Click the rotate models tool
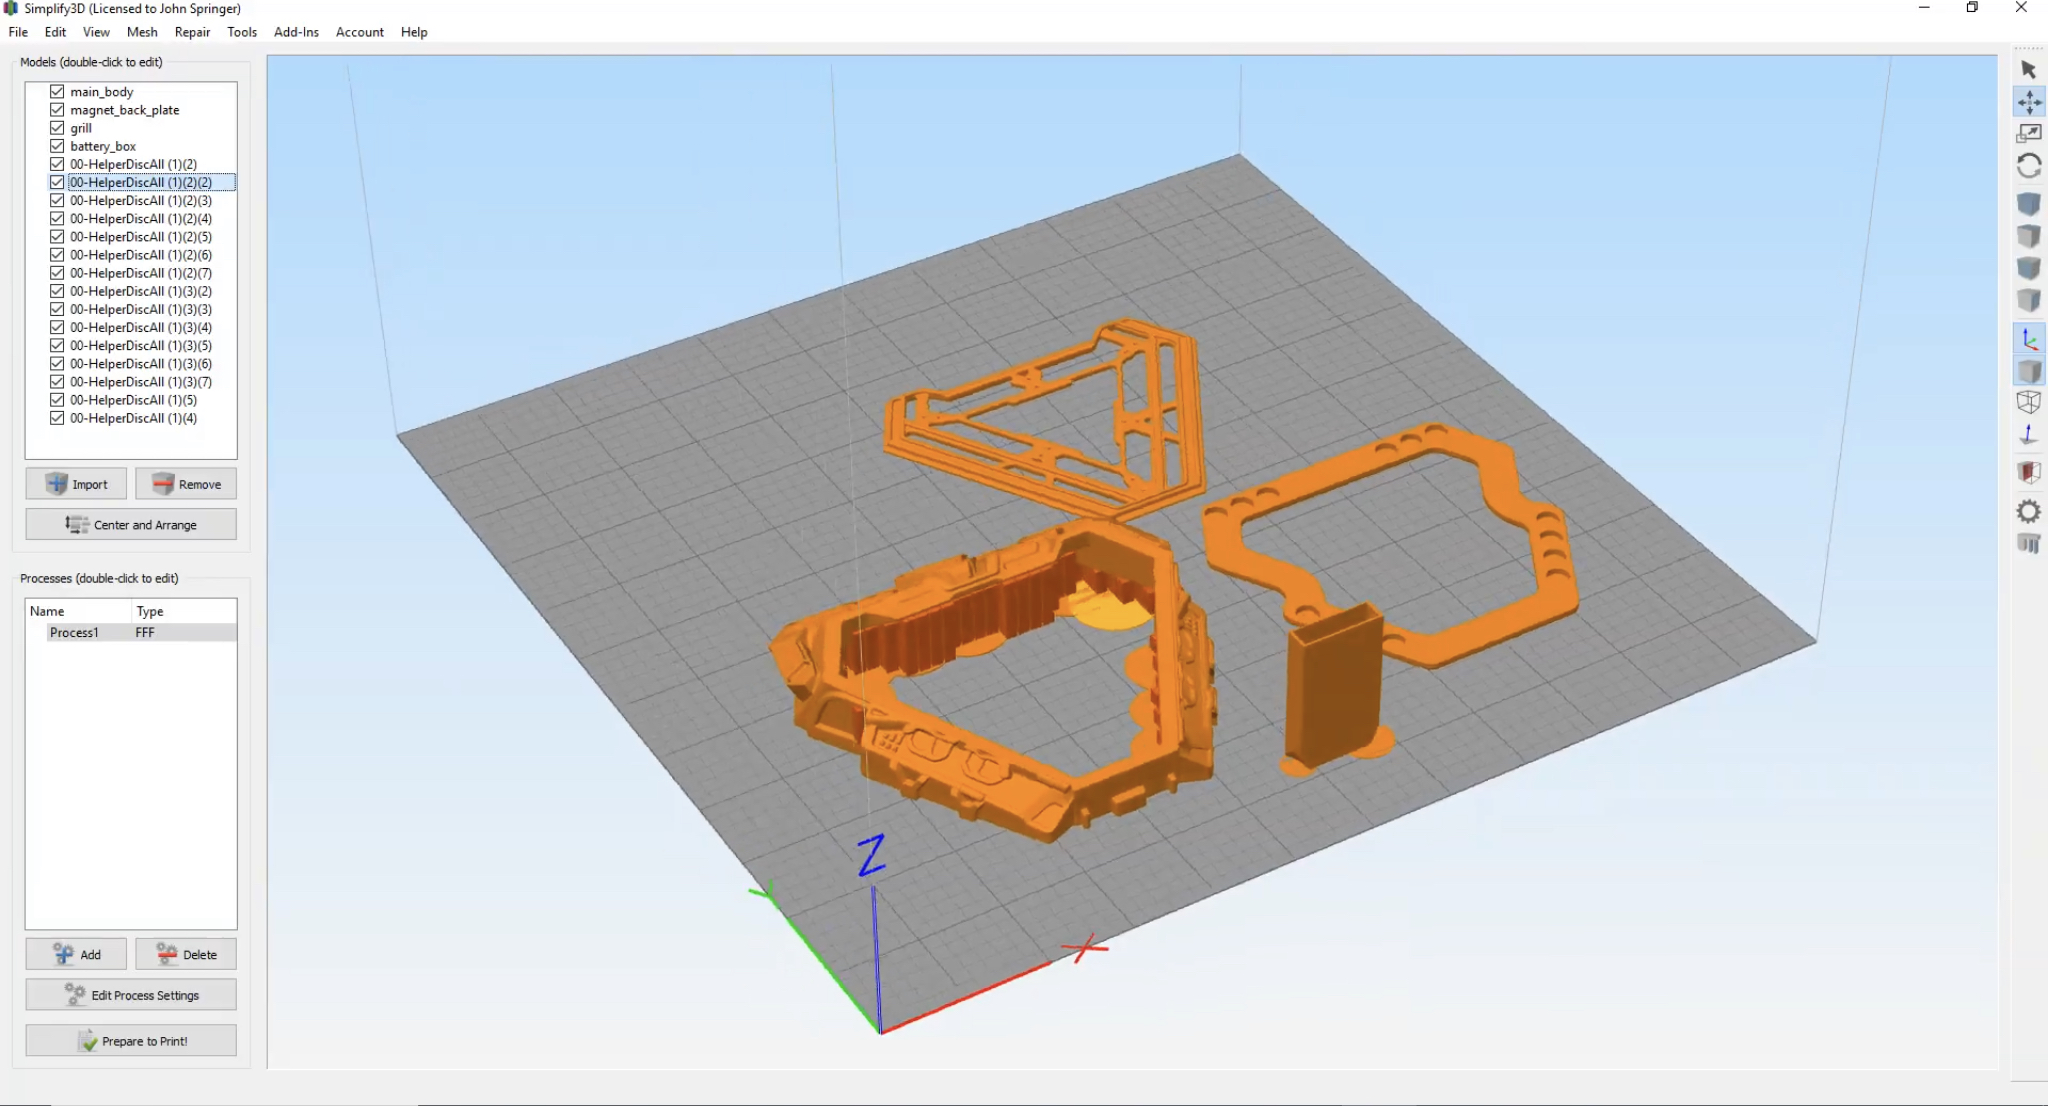 2028,166
